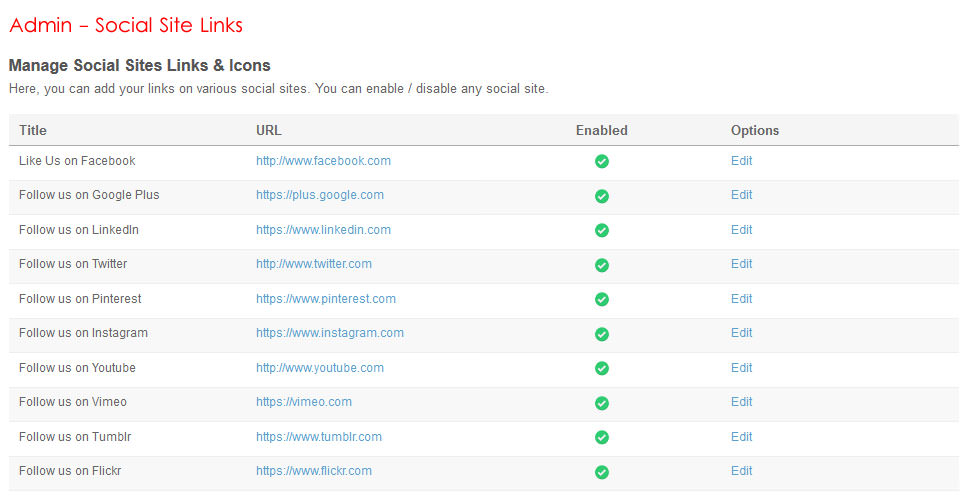The image size is (966, 497).
Task: Click the Instagram enabled status icon
Action: point(602,334)
